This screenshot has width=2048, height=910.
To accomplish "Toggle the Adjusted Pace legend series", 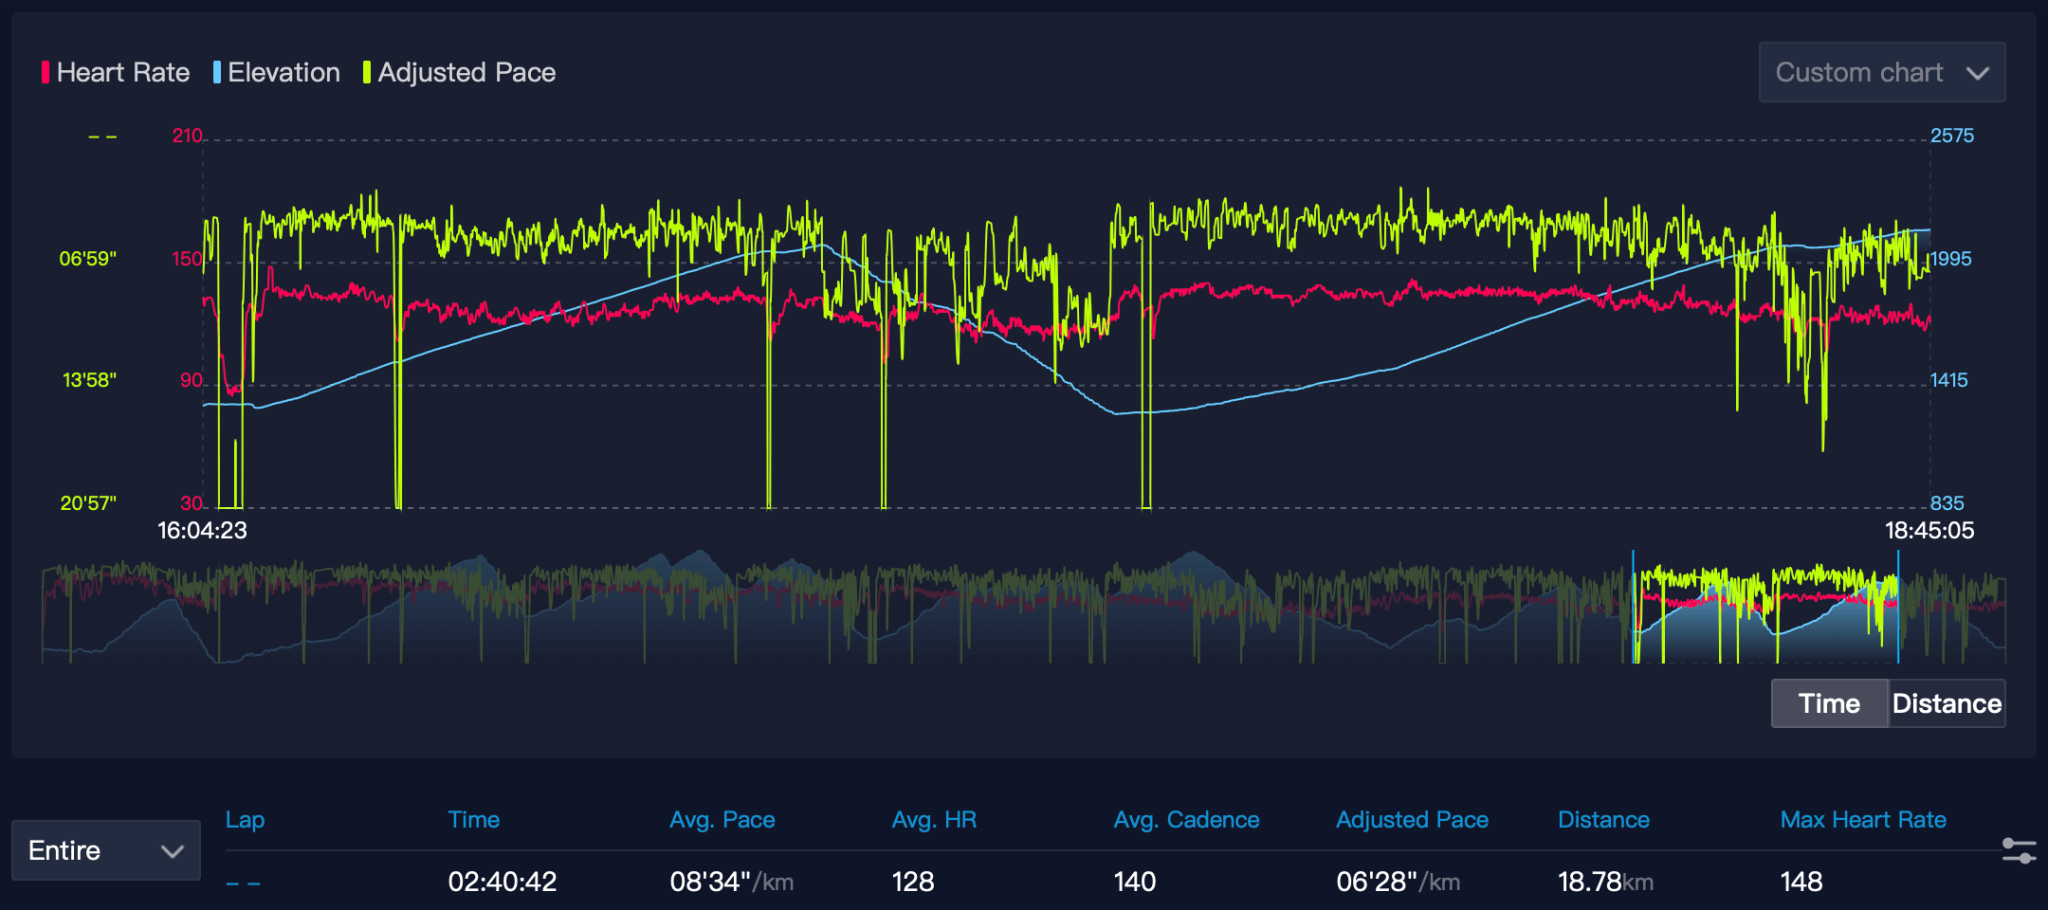I will point(459,72).
